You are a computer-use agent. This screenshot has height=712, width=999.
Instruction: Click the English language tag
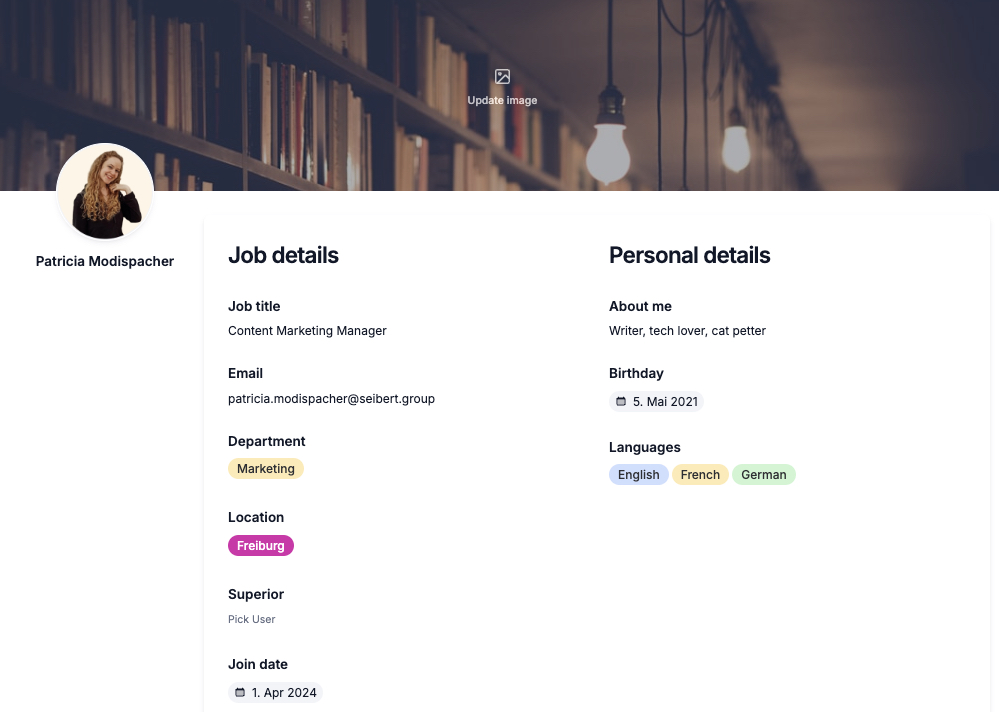point(638,474)
